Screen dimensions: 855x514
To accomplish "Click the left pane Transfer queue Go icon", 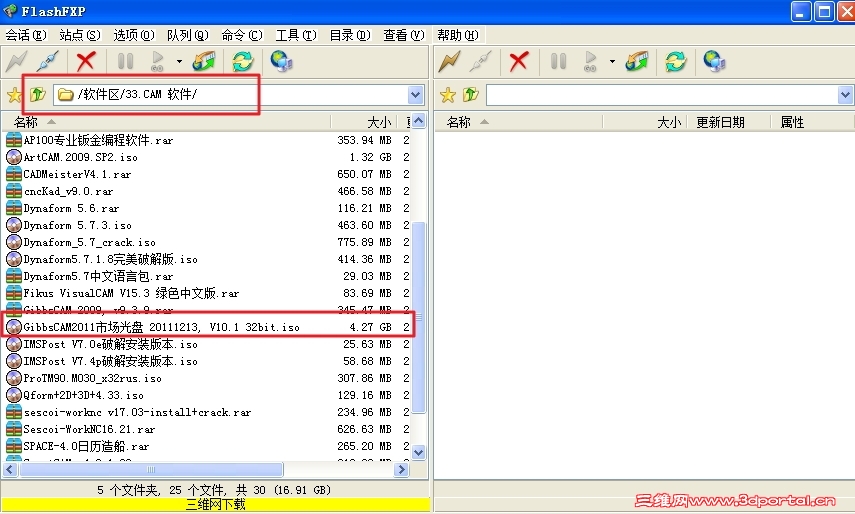I will 158,61.
